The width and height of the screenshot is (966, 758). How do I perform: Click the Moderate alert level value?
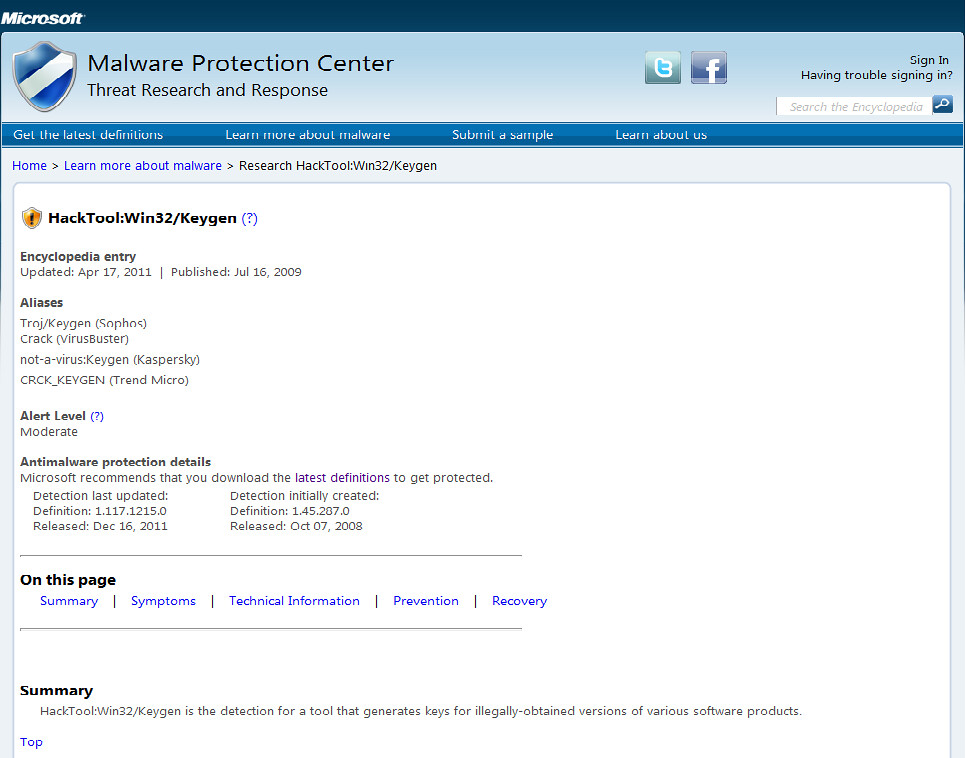(x=49, y=432)
